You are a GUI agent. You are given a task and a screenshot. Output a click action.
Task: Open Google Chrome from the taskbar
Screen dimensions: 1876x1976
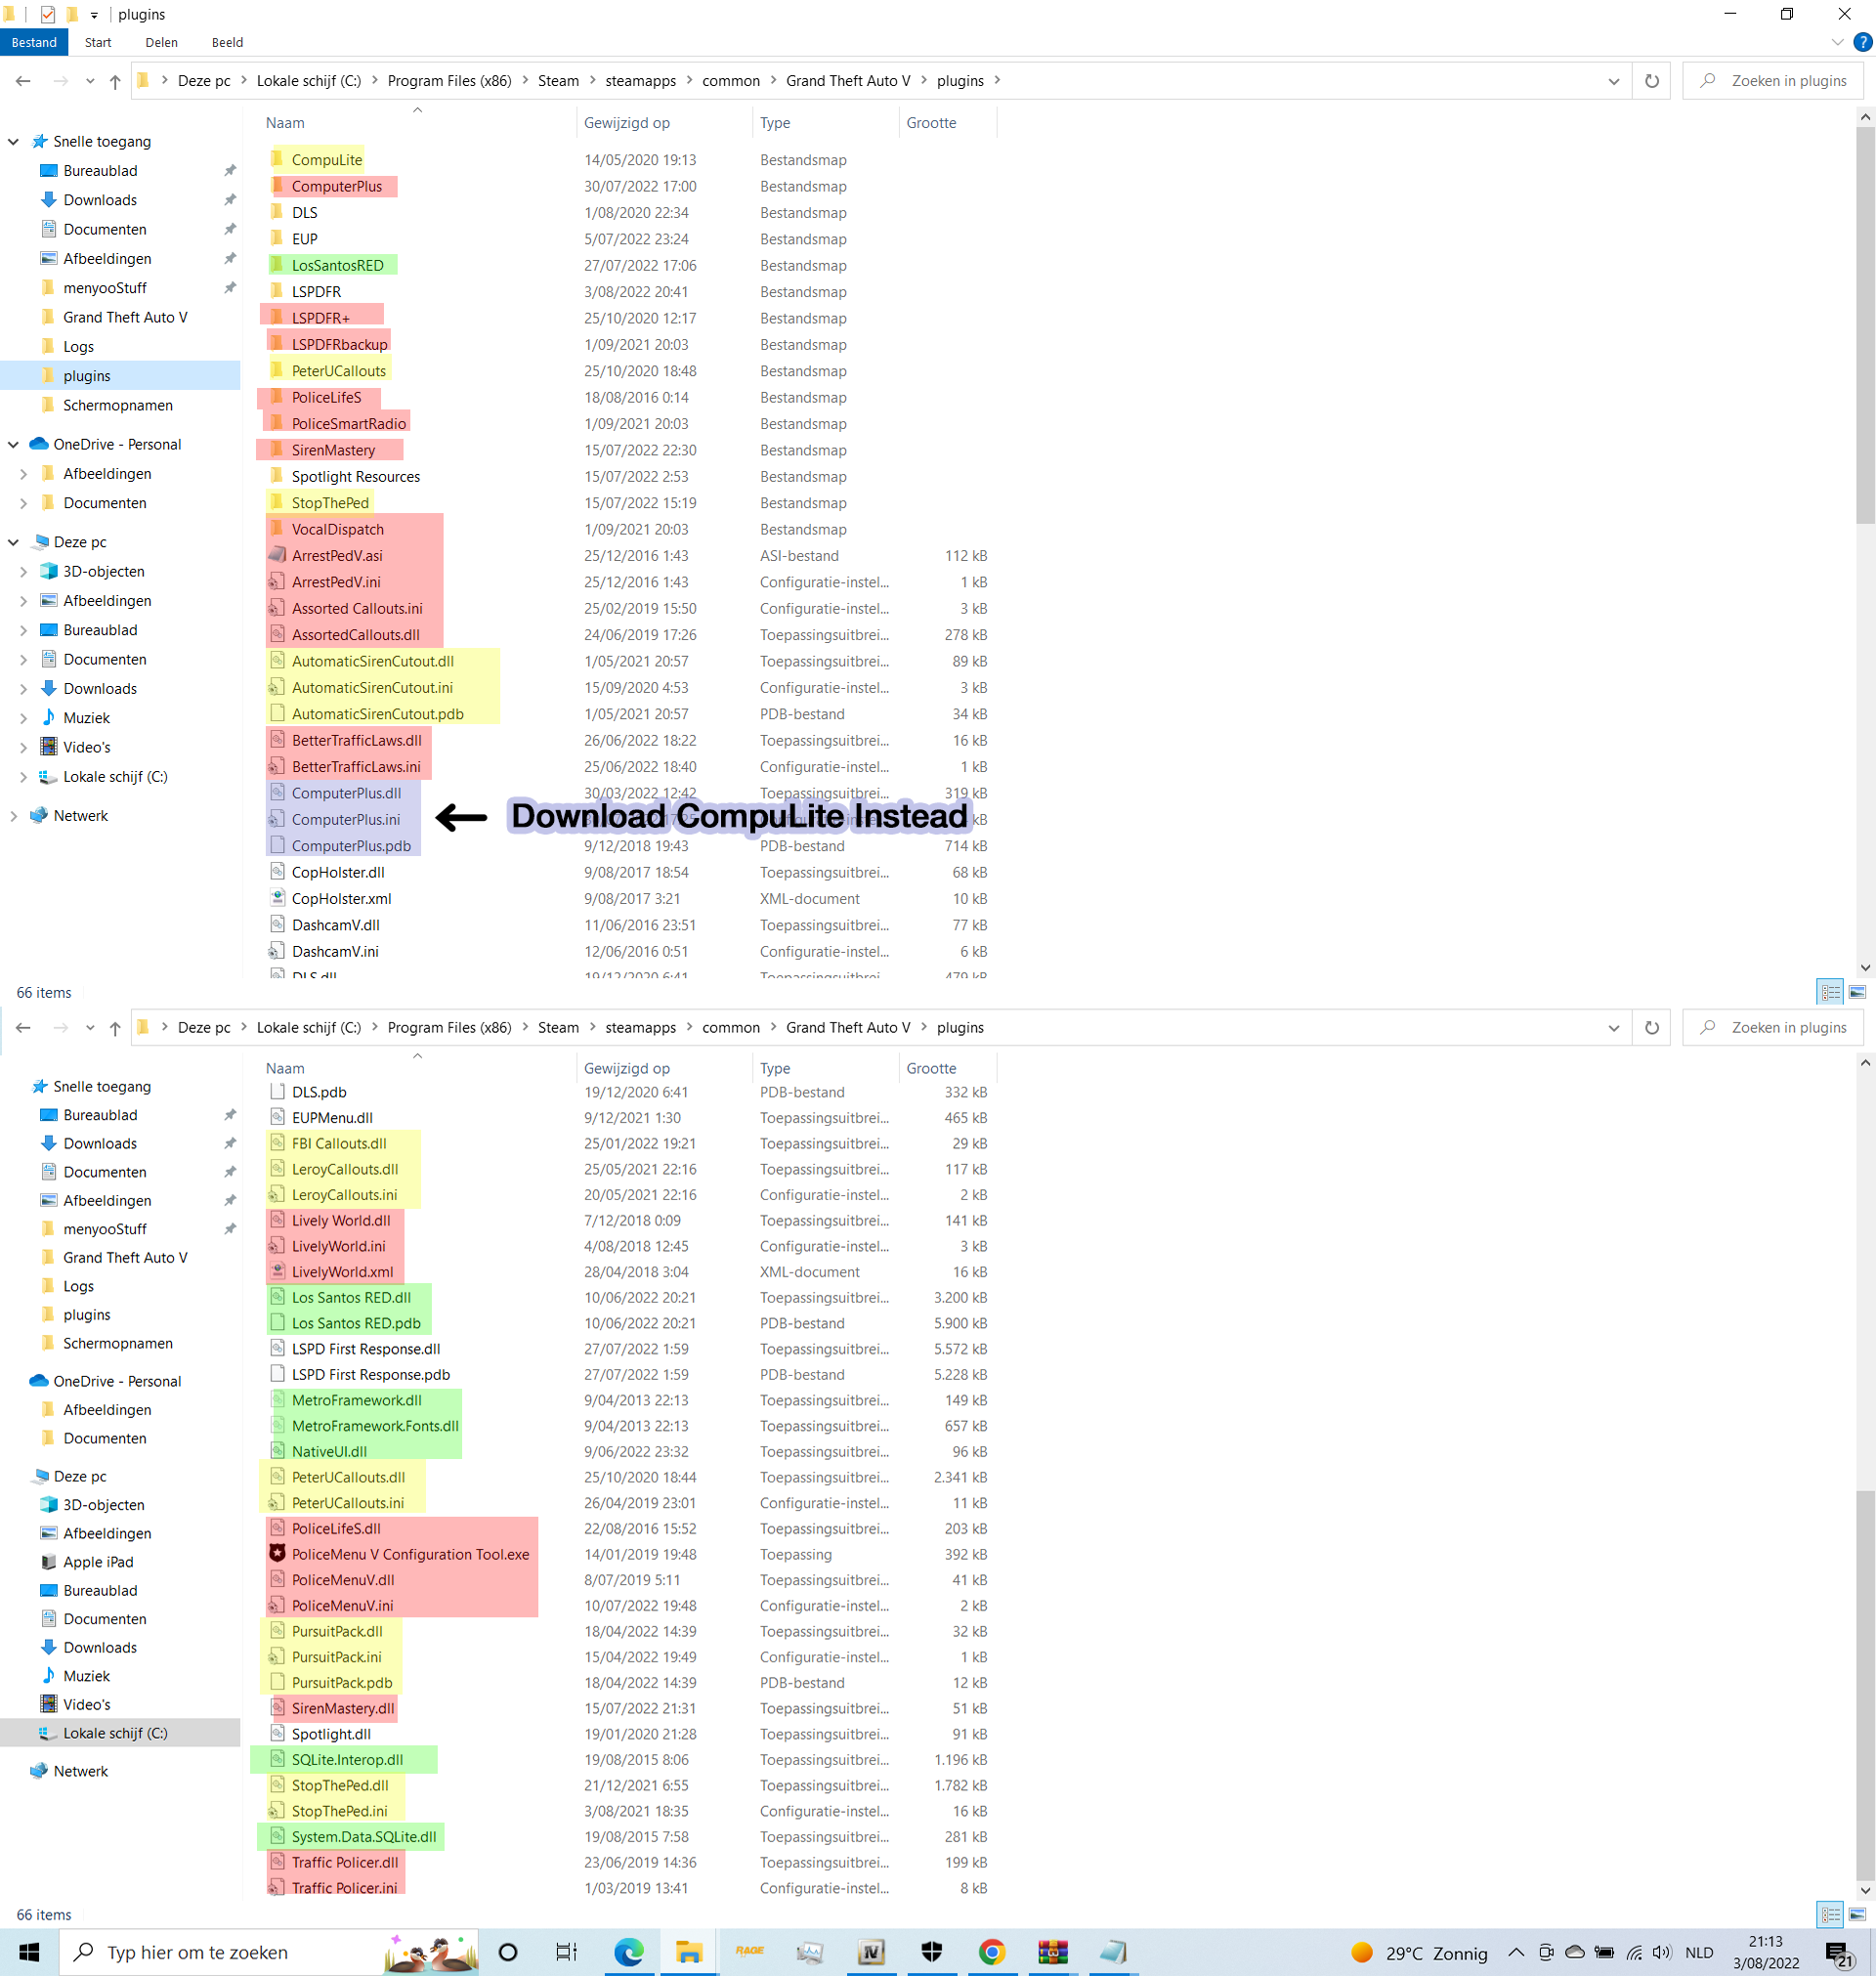coord(991,1952)
